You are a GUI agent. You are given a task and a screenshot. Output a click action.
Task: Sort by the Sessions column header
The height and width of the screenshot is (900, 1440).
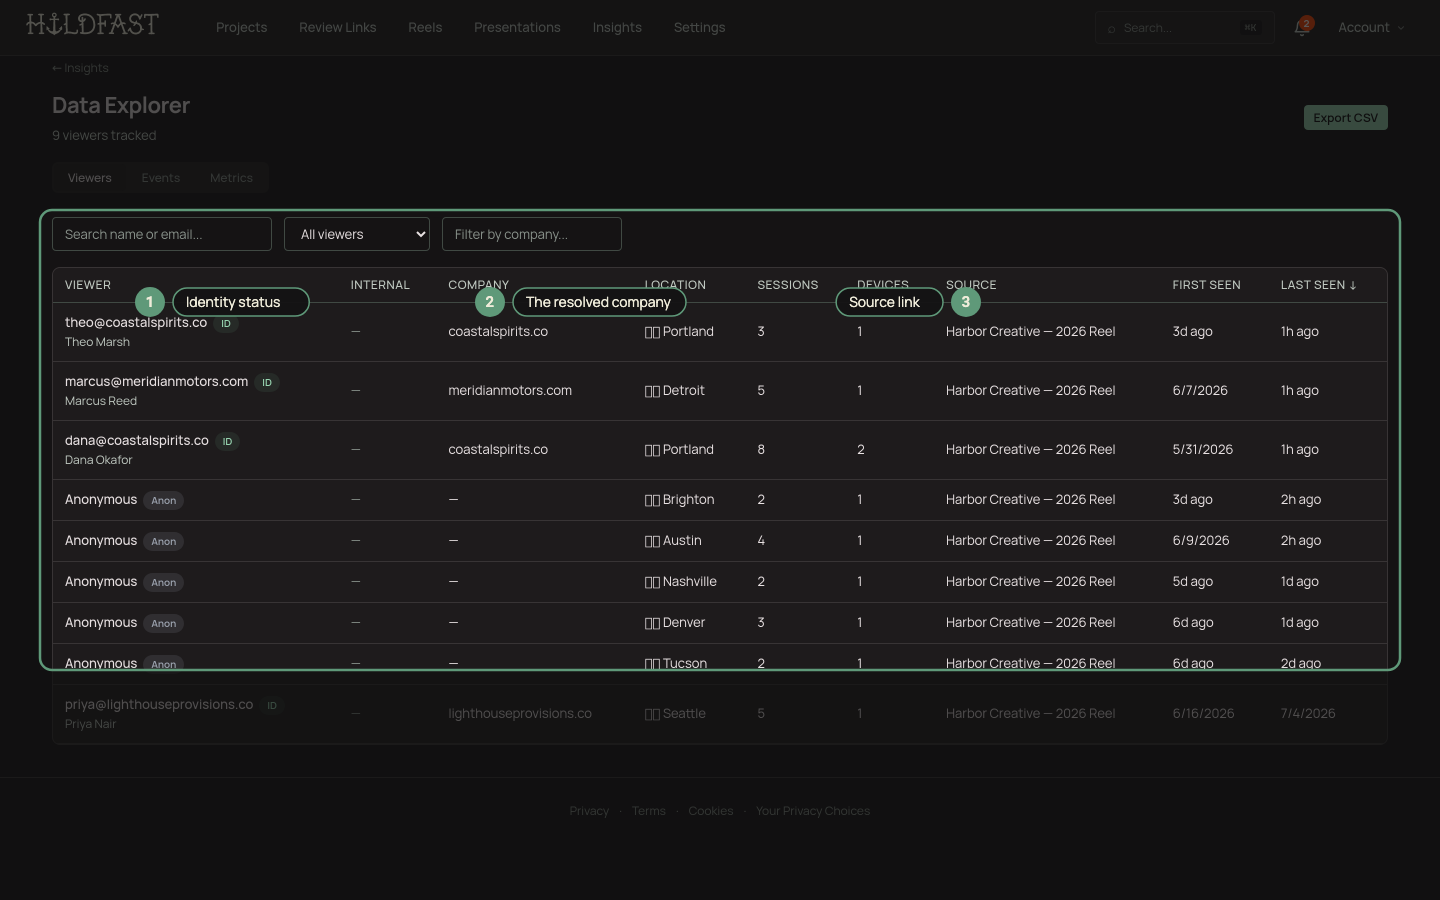click(787, 285)
